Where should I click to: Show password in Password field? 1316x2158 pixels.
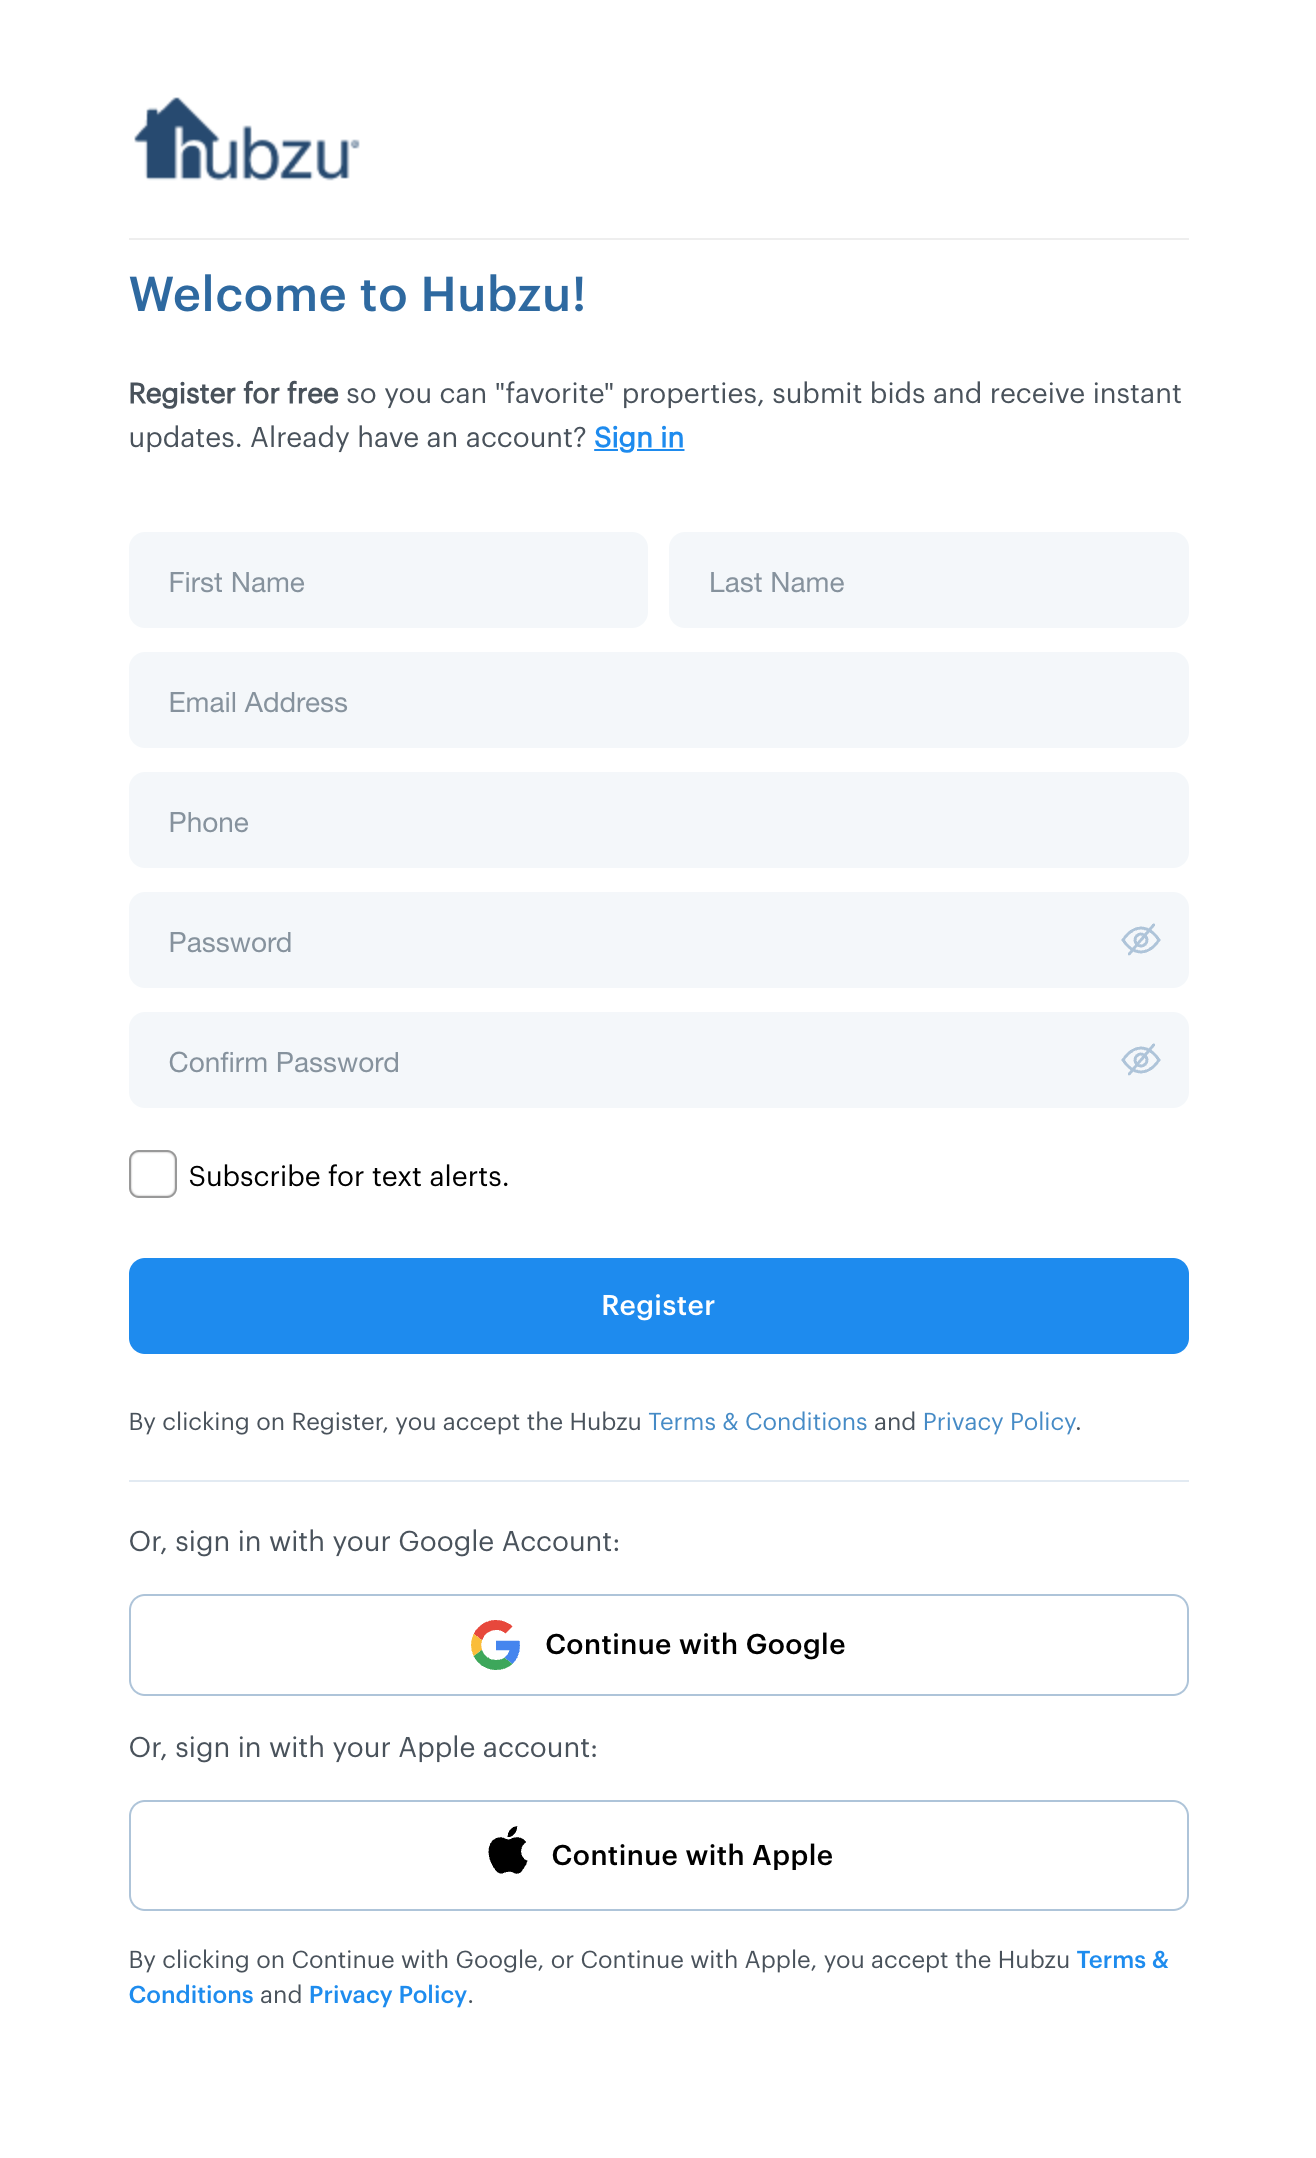pos(1140,940)
